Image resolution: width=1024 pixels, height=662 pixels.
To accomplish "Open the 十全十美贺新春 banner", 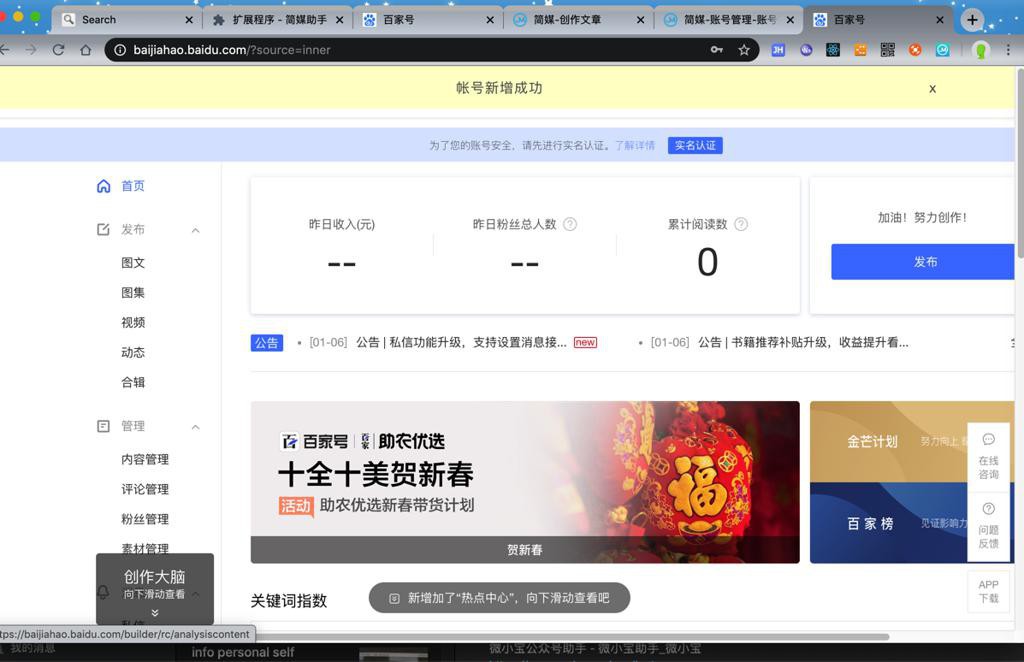I will pos(525,482).
